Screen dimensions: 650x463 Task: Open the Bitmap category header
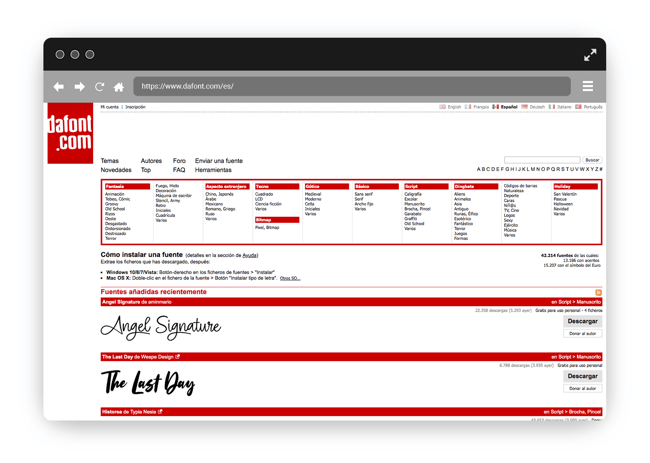click(x=277, y=220)
